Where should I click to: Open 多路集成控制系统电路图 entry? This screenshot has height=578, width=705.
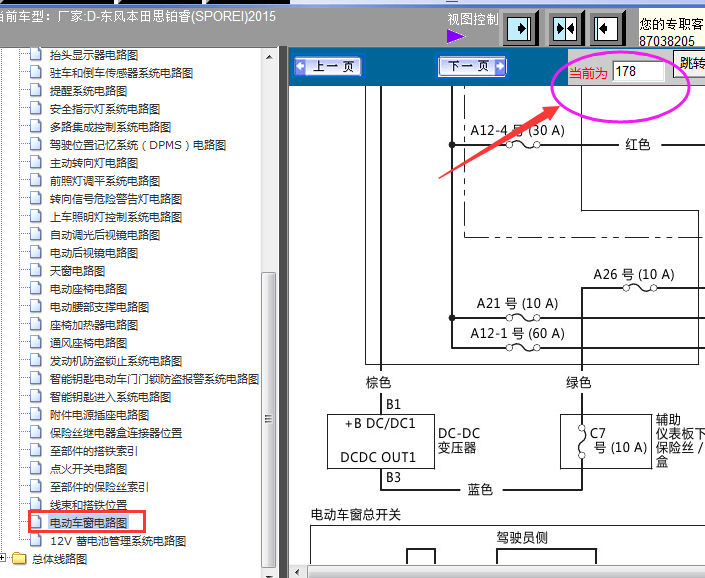coord(111,127)
